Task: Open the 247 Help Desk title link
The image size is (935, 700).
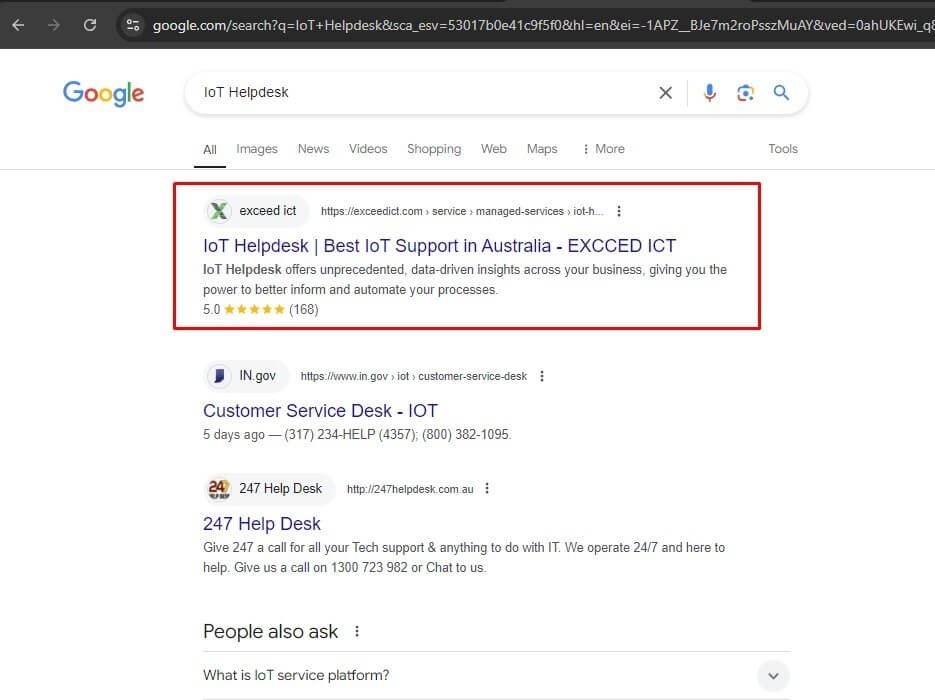Action: coord(262,524)
